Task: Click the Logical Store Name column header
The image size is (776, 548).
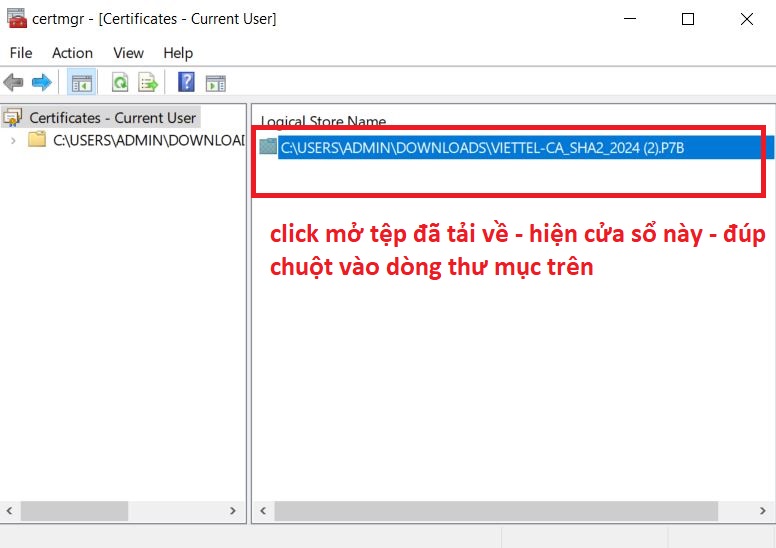Action: 323,120
